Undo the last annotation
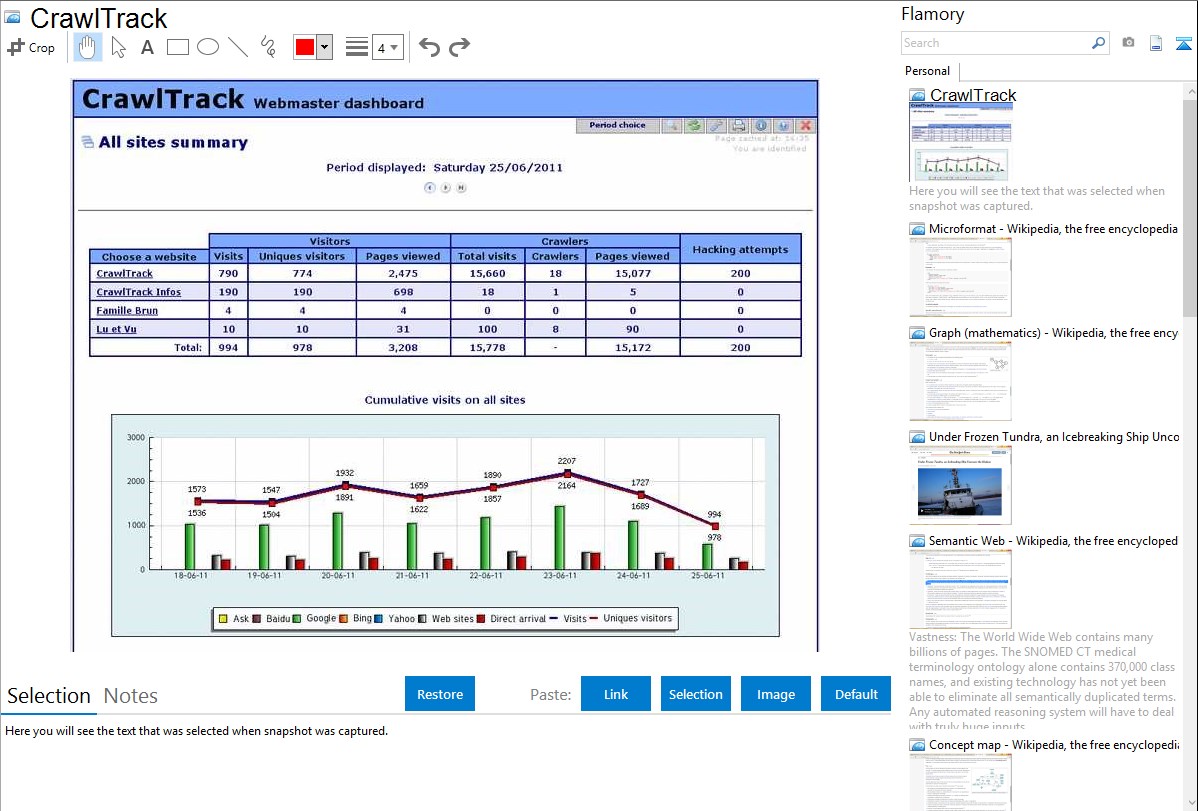Viewport: 1198px width, 811px height. pos(429,47)
